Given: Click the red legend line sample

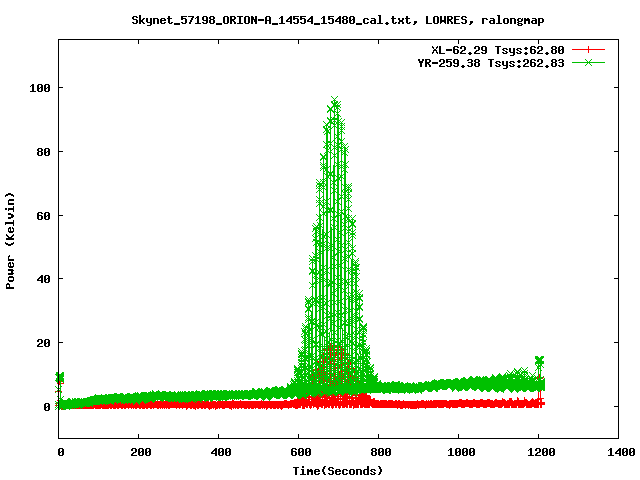Looking at the screenshot, I should tap(588, 50).
